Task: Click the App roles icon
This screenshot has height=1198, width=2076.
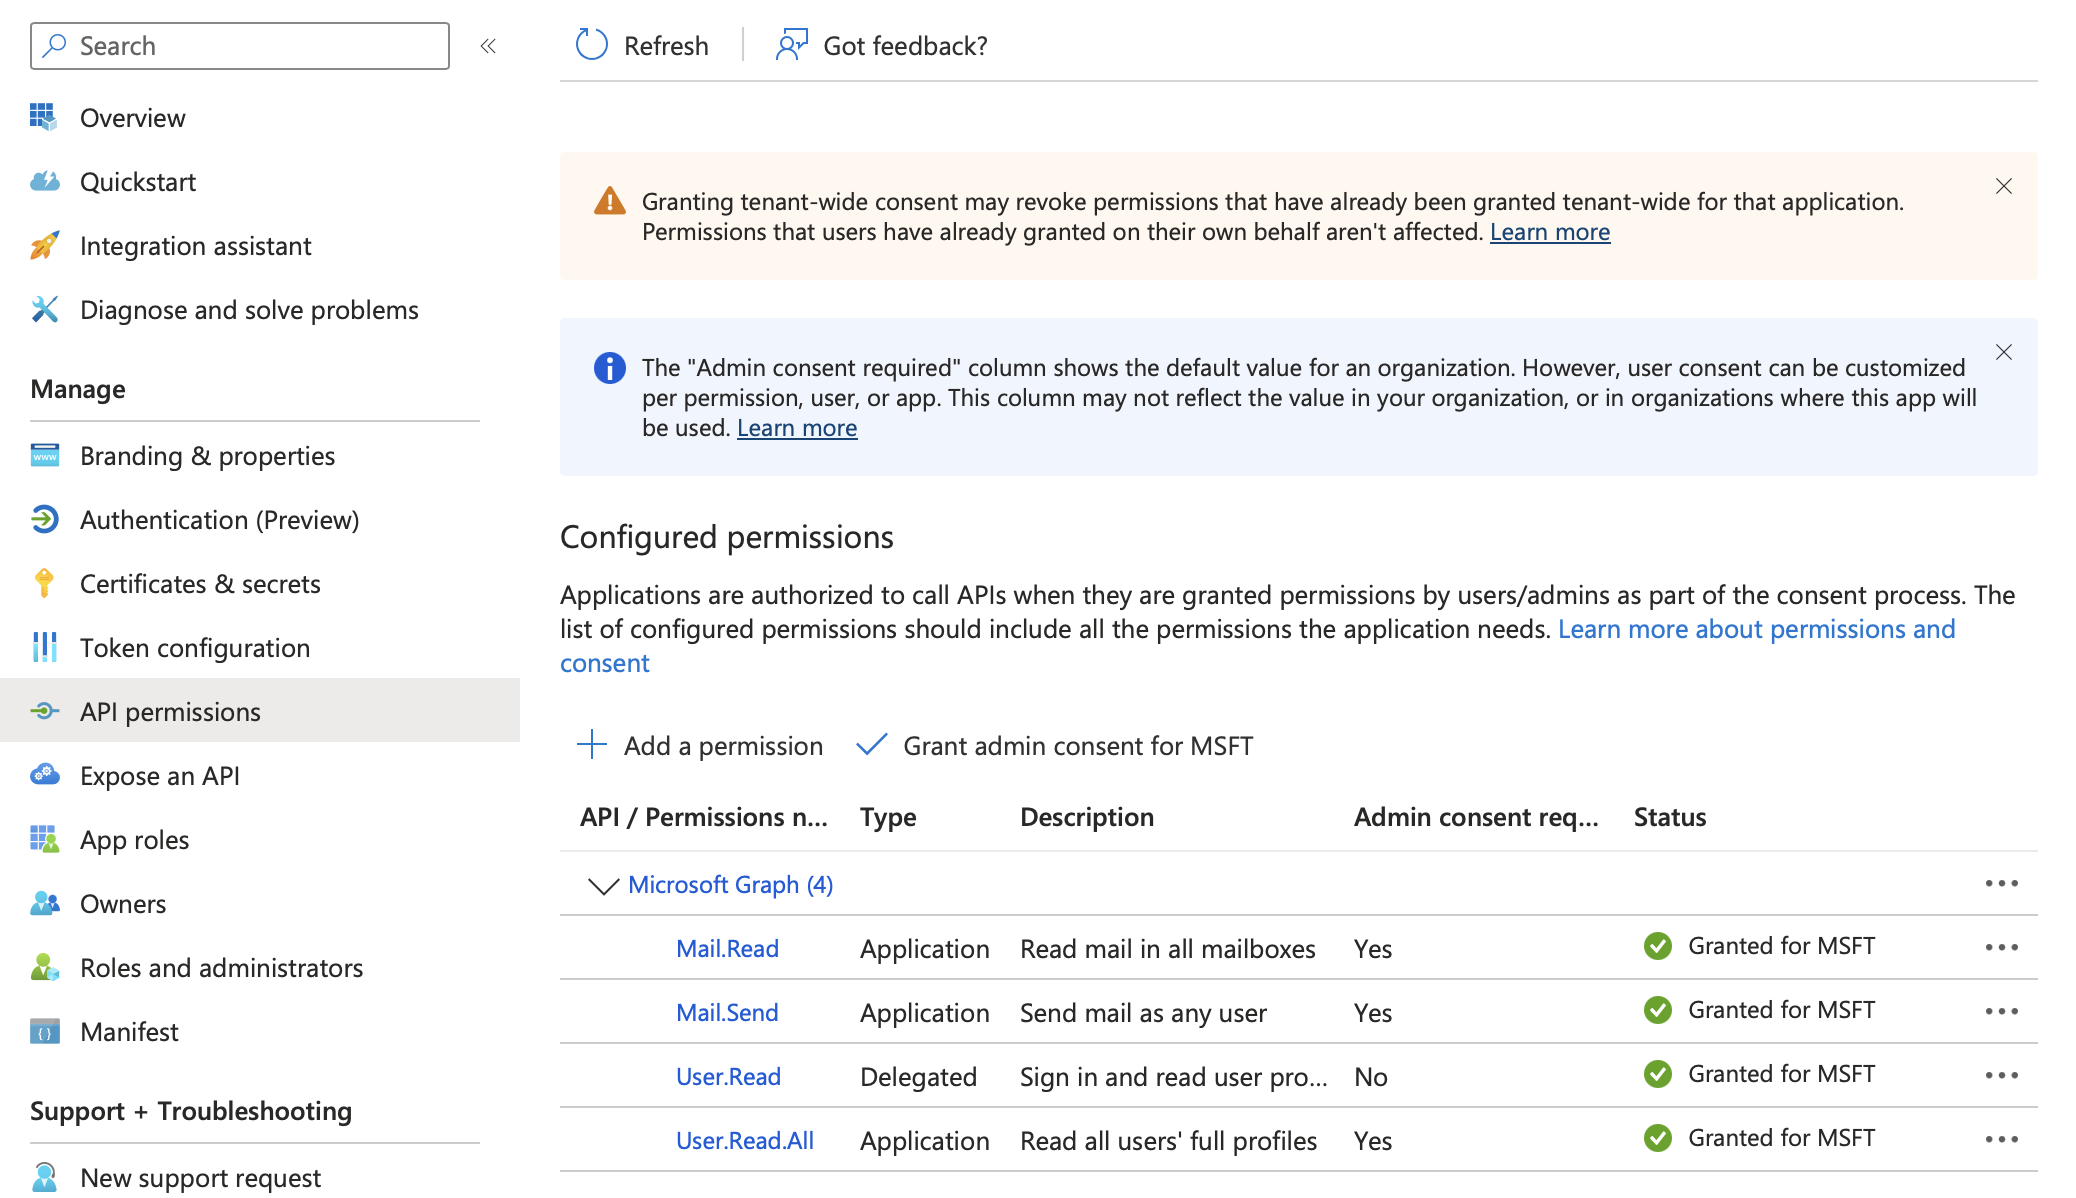Action: point(44,839)
